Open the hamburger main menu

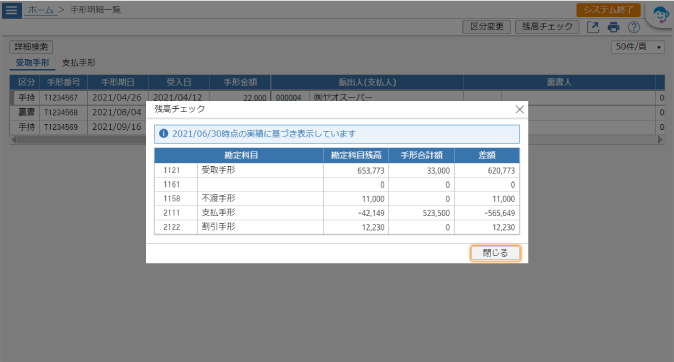click(12, 10)
